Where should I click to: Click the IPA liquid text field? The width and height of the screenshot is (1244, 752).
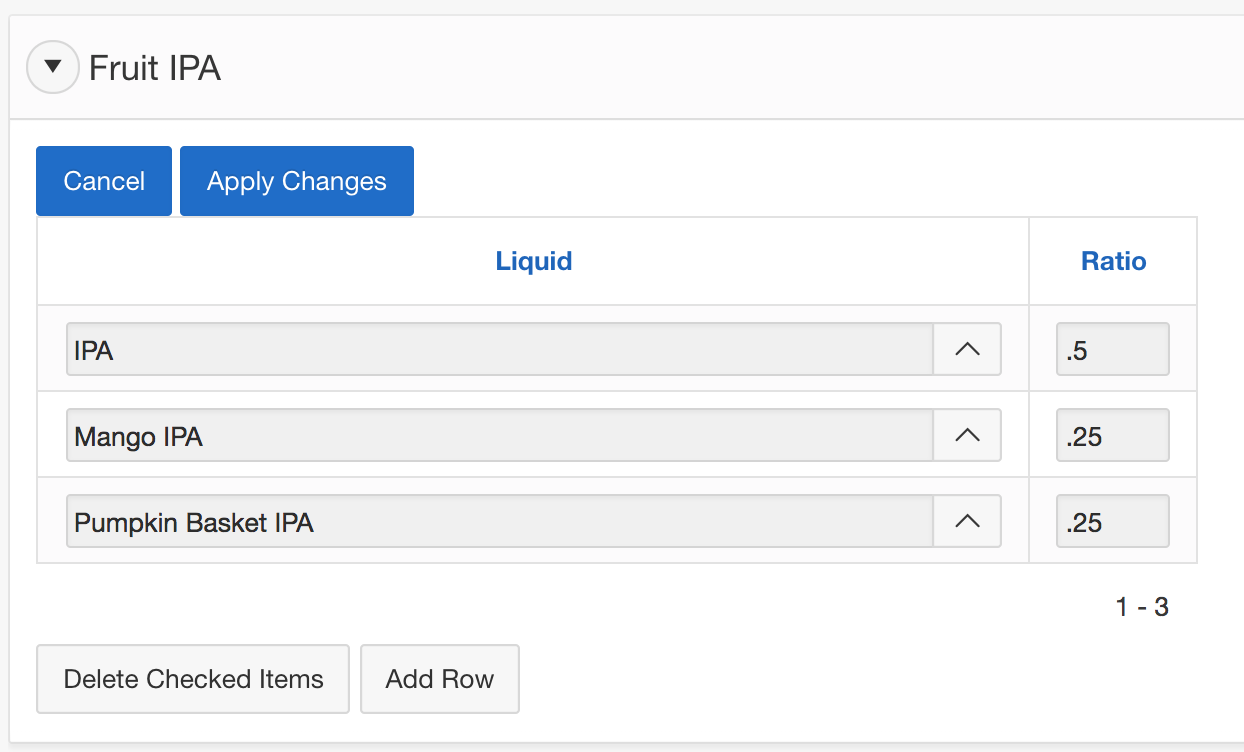[x=499, y=349]
